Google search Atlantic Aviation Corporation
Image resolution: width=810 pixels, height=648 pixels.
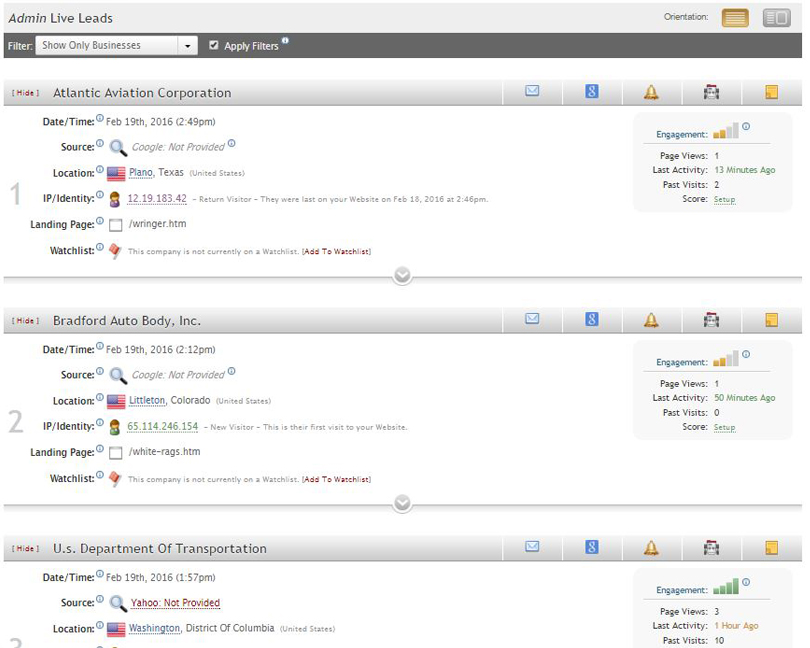coord(592,91)
